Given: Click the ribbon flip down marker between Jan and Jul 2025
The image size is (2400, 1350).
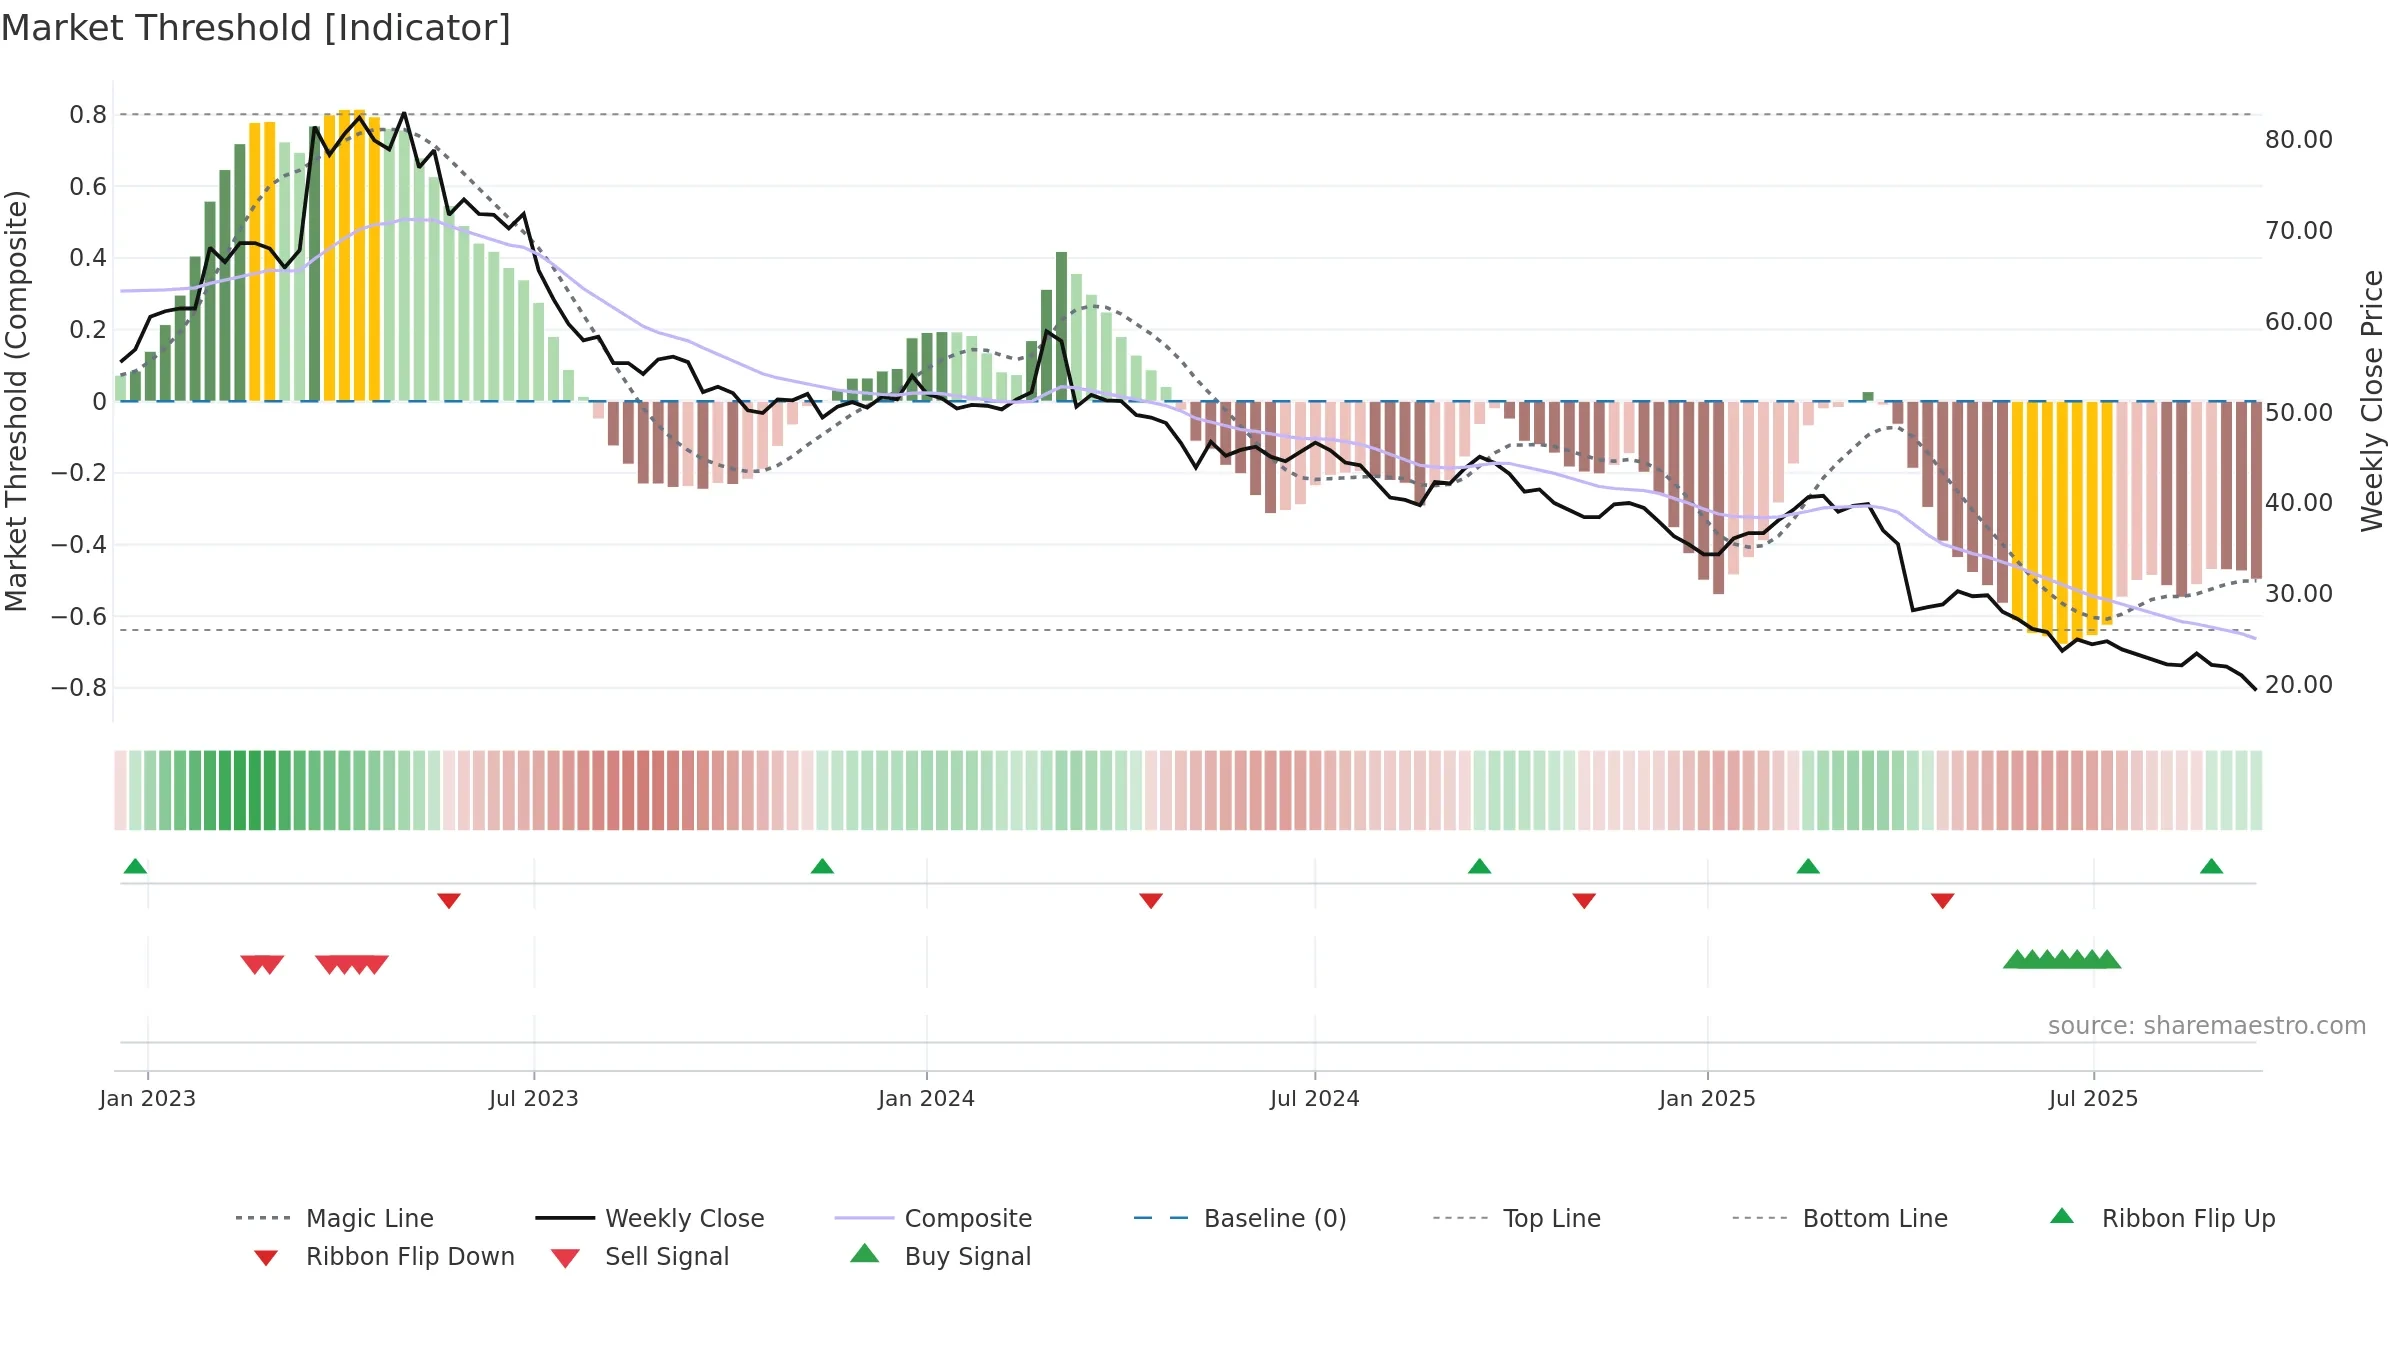Looking at the screenshot, I should tap(1943, 901).
